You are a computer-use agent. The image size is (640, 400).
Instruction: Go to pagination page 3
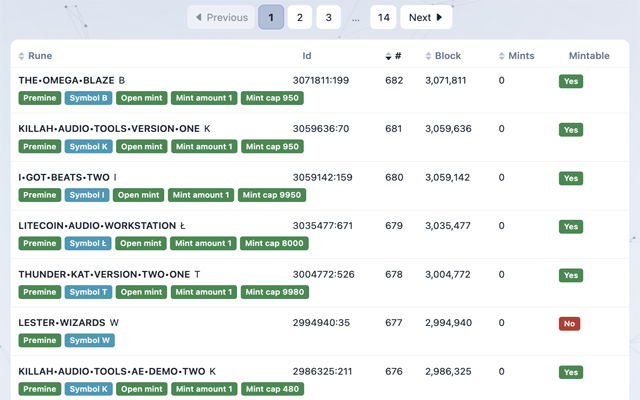pyautogui.click(x=329, y=17)
